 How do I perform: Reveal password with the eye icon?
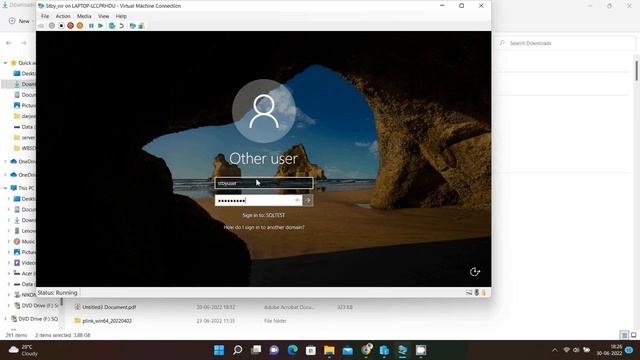(x=297, y=200)
